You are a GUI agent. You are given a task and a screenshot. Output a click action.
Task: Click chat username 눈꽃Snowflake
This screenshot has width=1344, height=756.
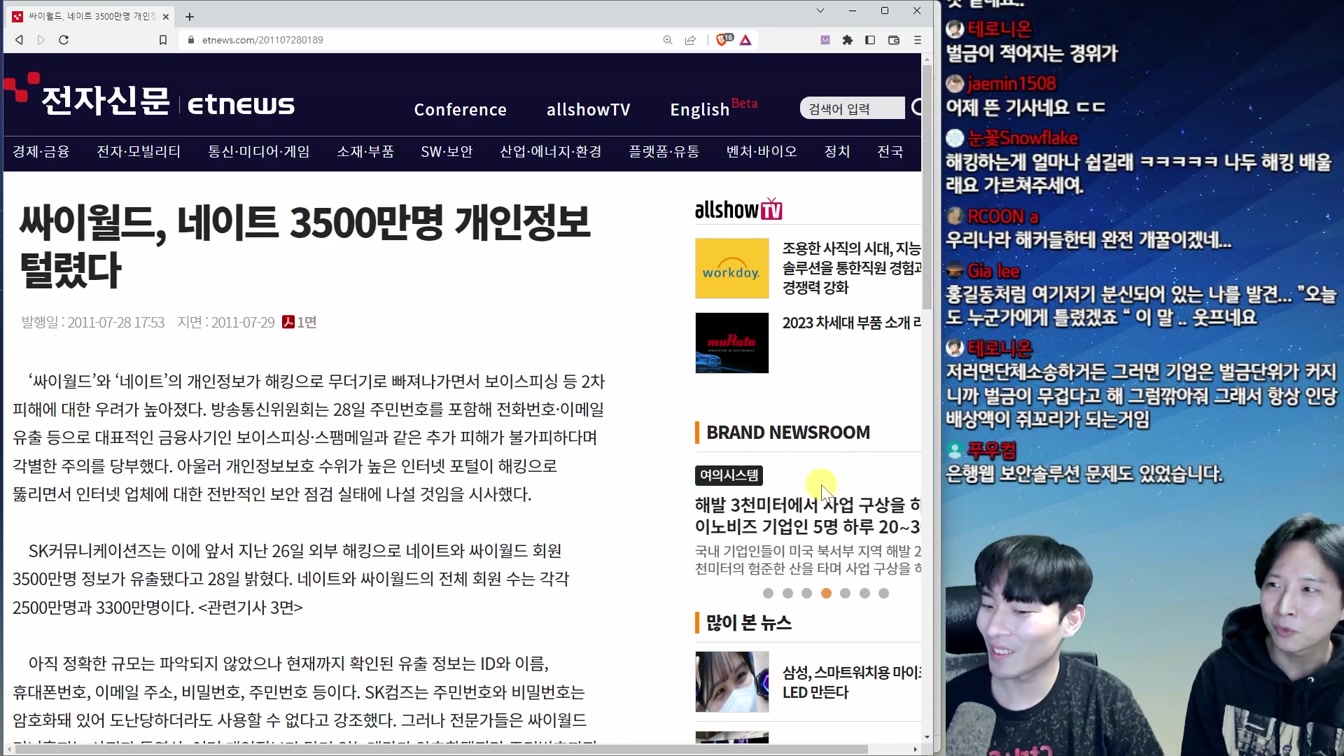(x=1022, y=138)
